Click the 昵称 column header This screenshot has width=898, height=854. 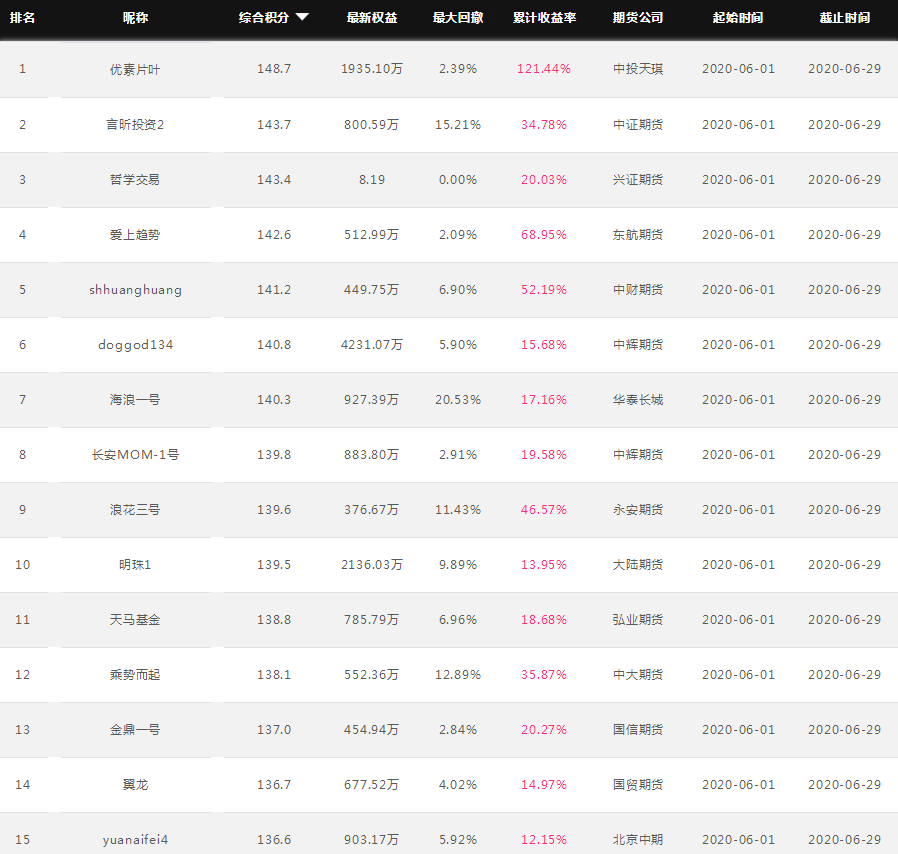click(135, 18)
